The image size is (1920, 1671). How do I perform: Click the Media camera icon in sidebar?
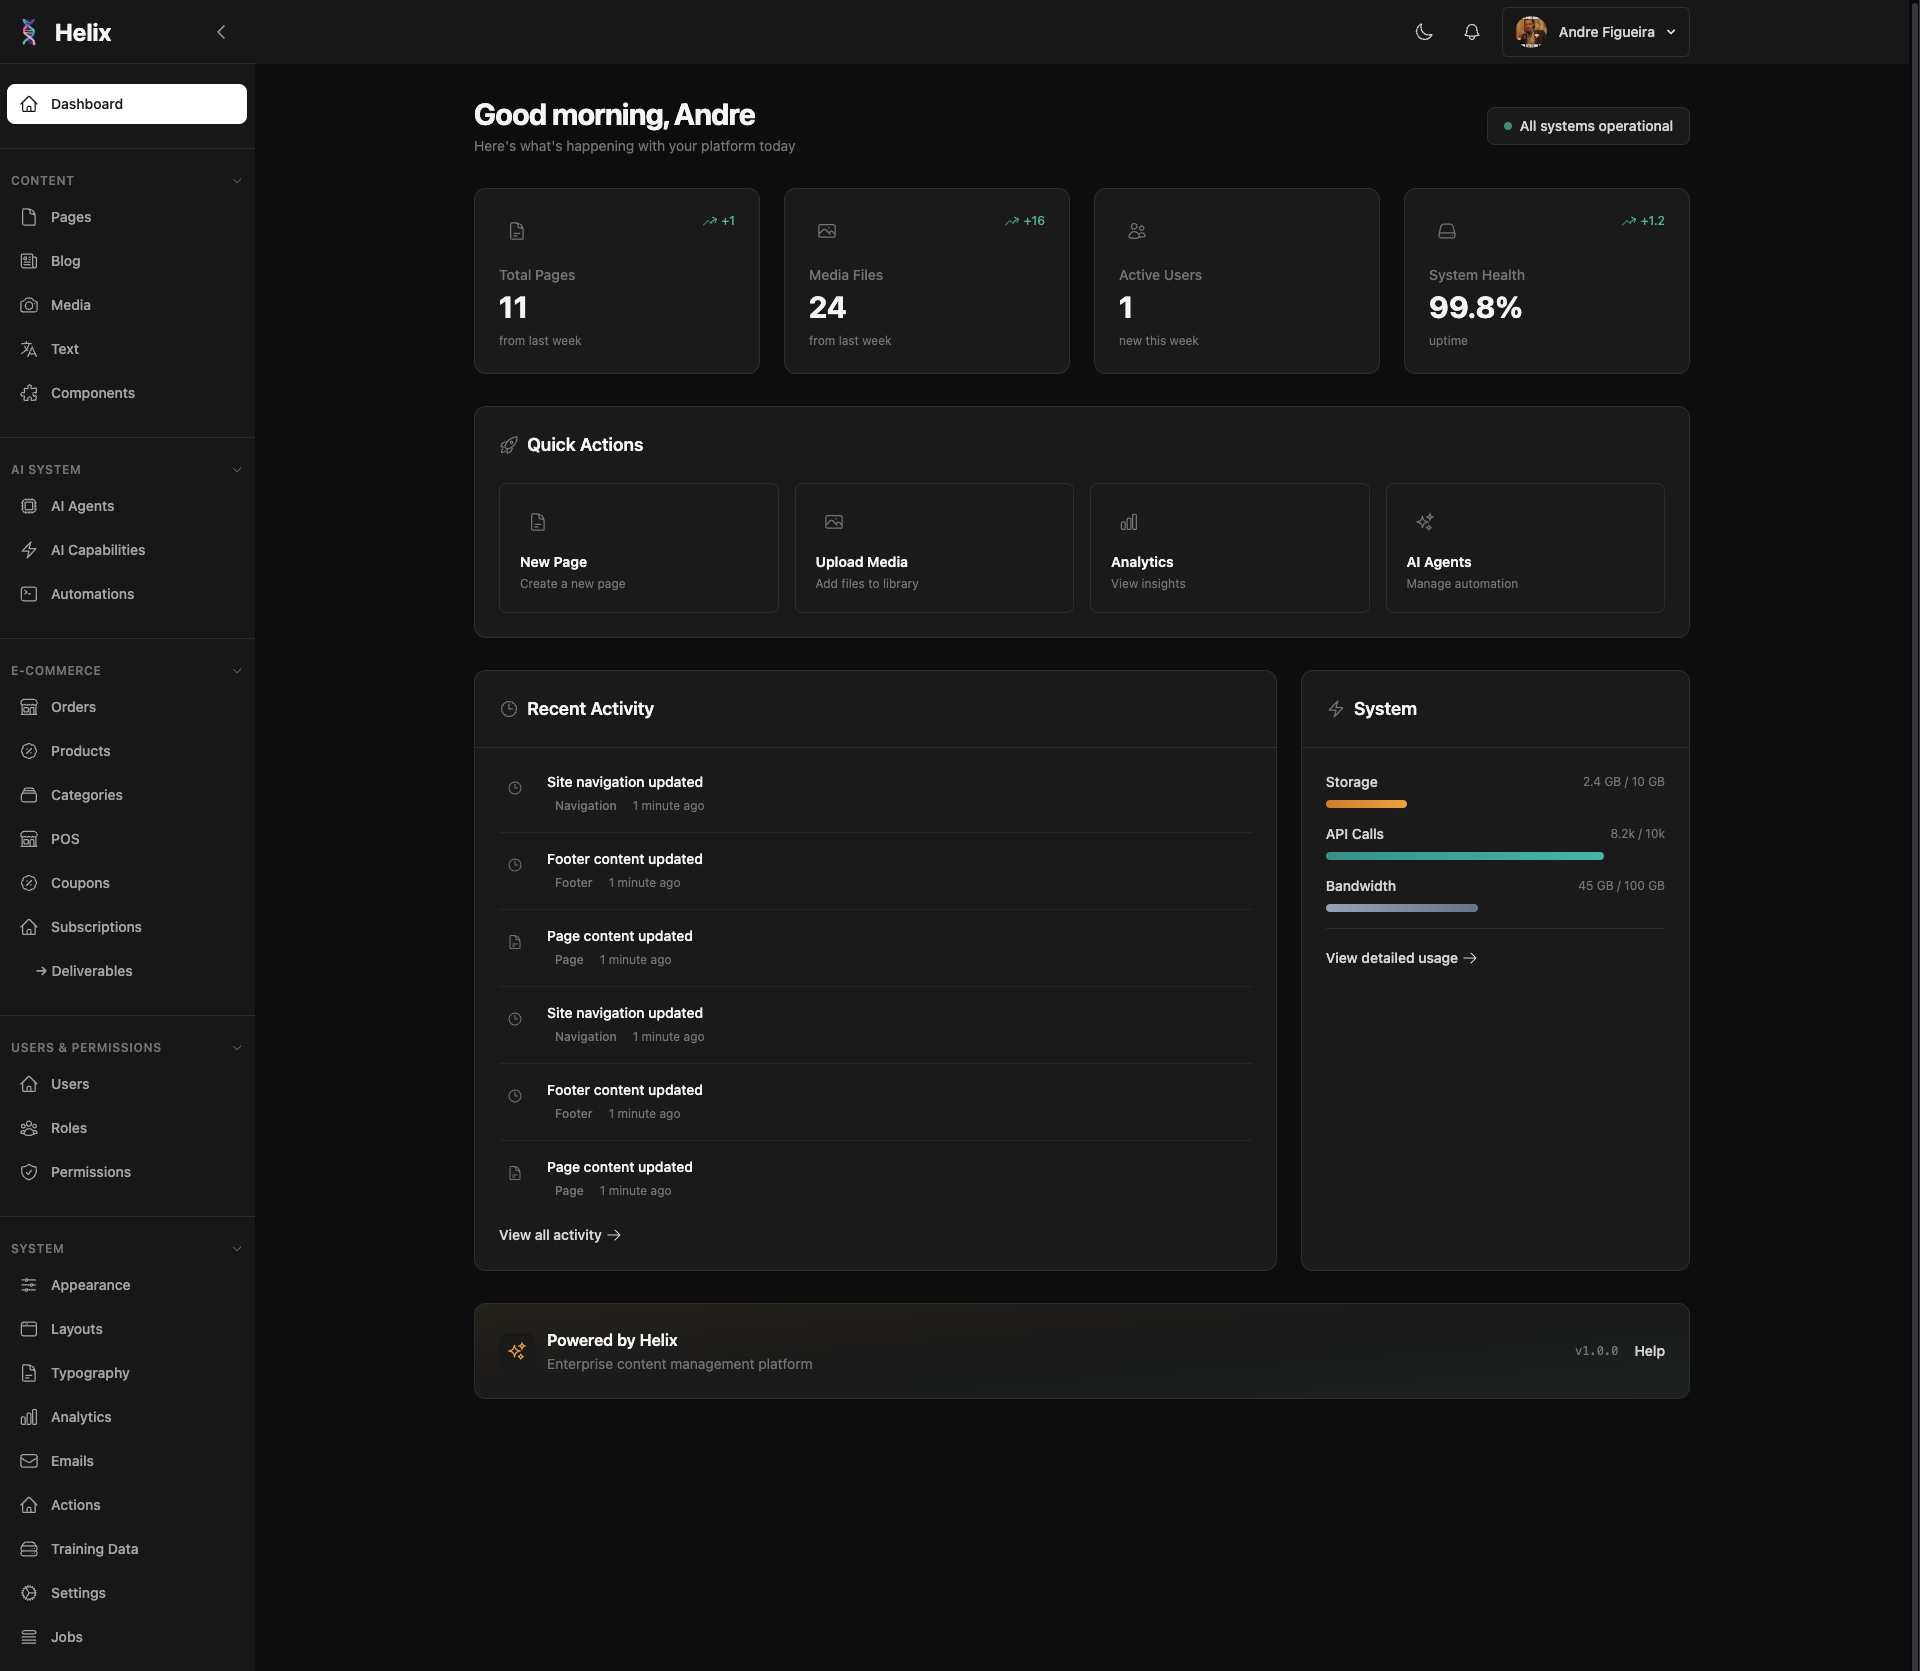pos(29,305)
